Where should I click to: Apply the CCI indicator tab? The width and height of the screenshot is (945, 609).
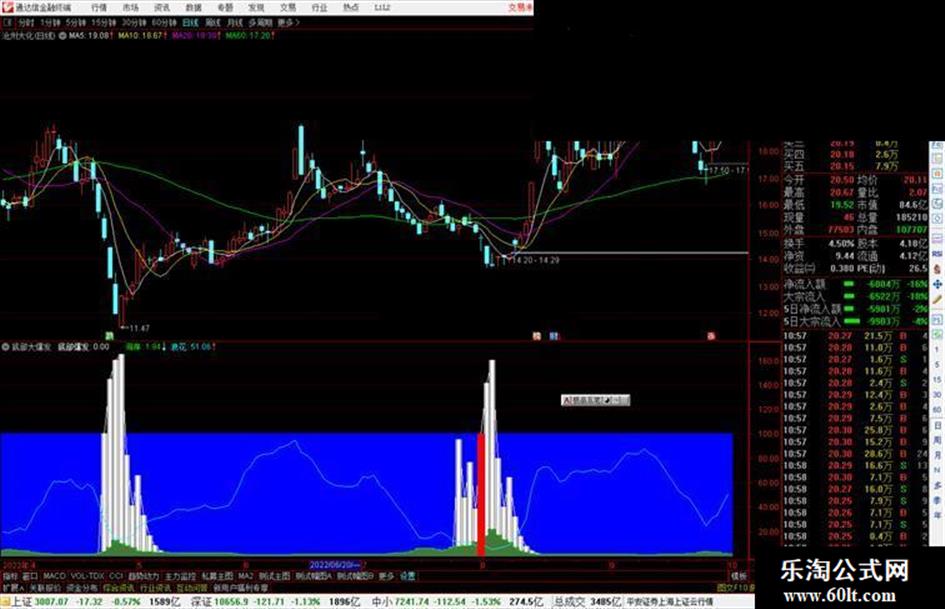116,576
